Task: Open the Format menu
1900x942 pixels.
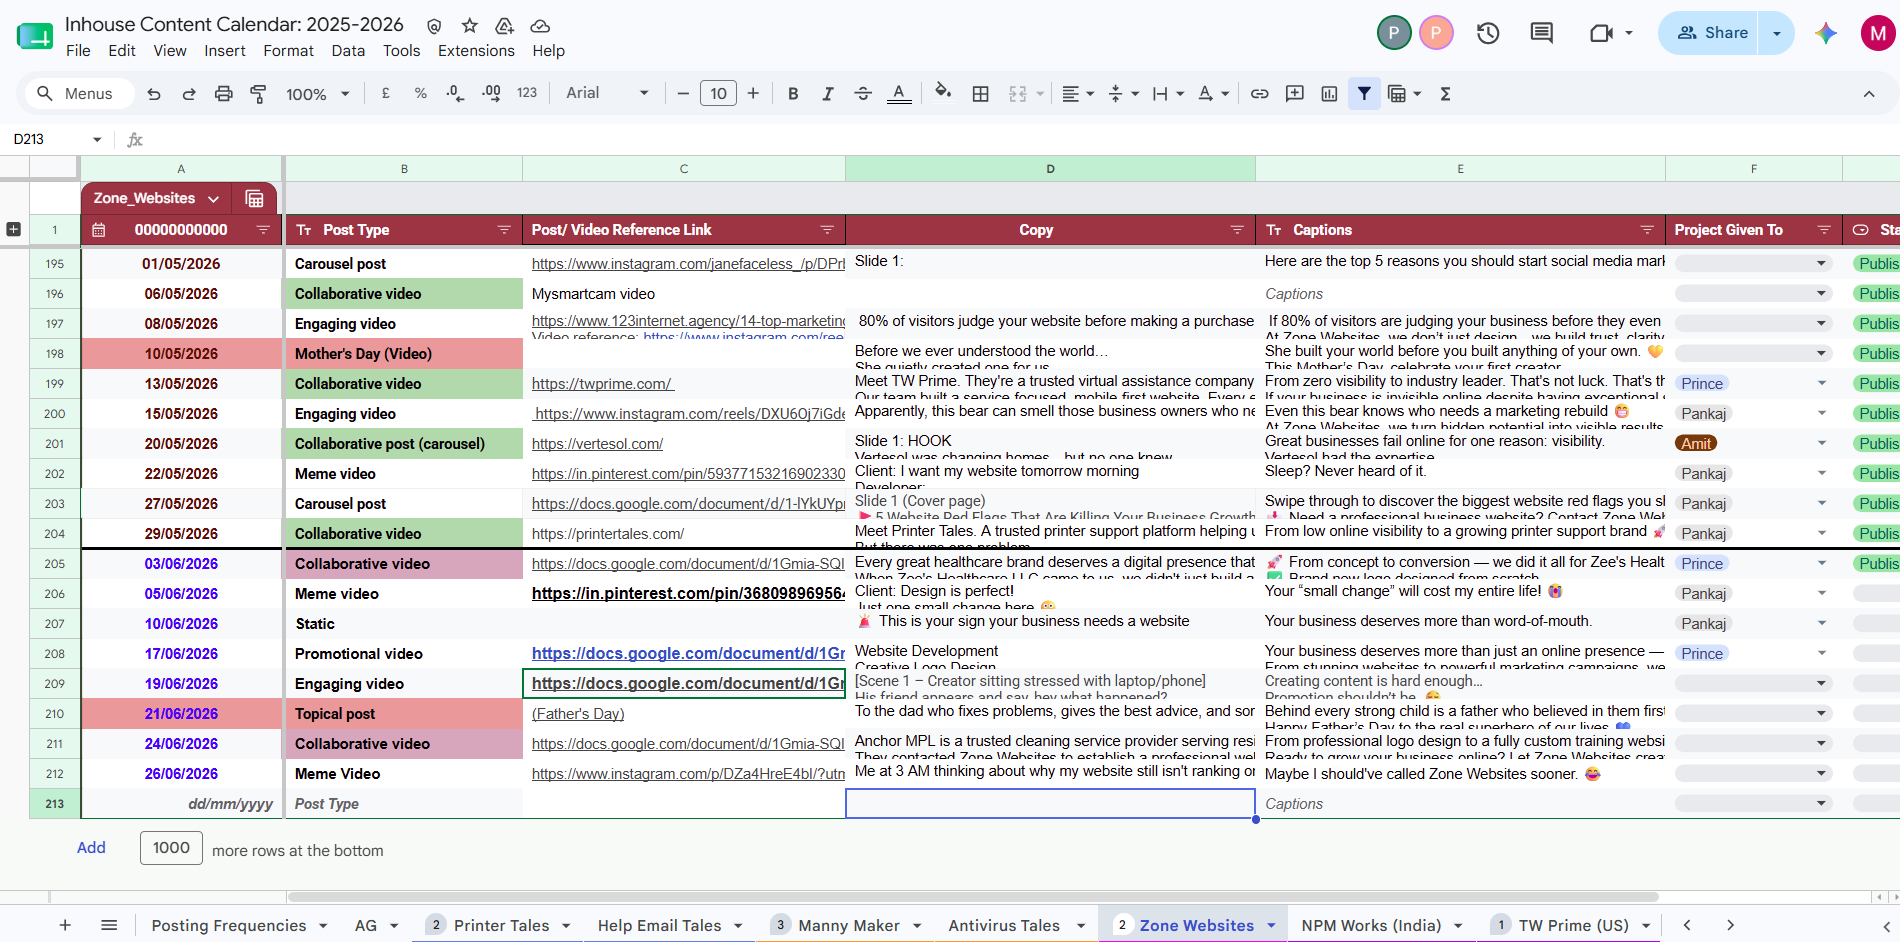Action: (289, 51)
